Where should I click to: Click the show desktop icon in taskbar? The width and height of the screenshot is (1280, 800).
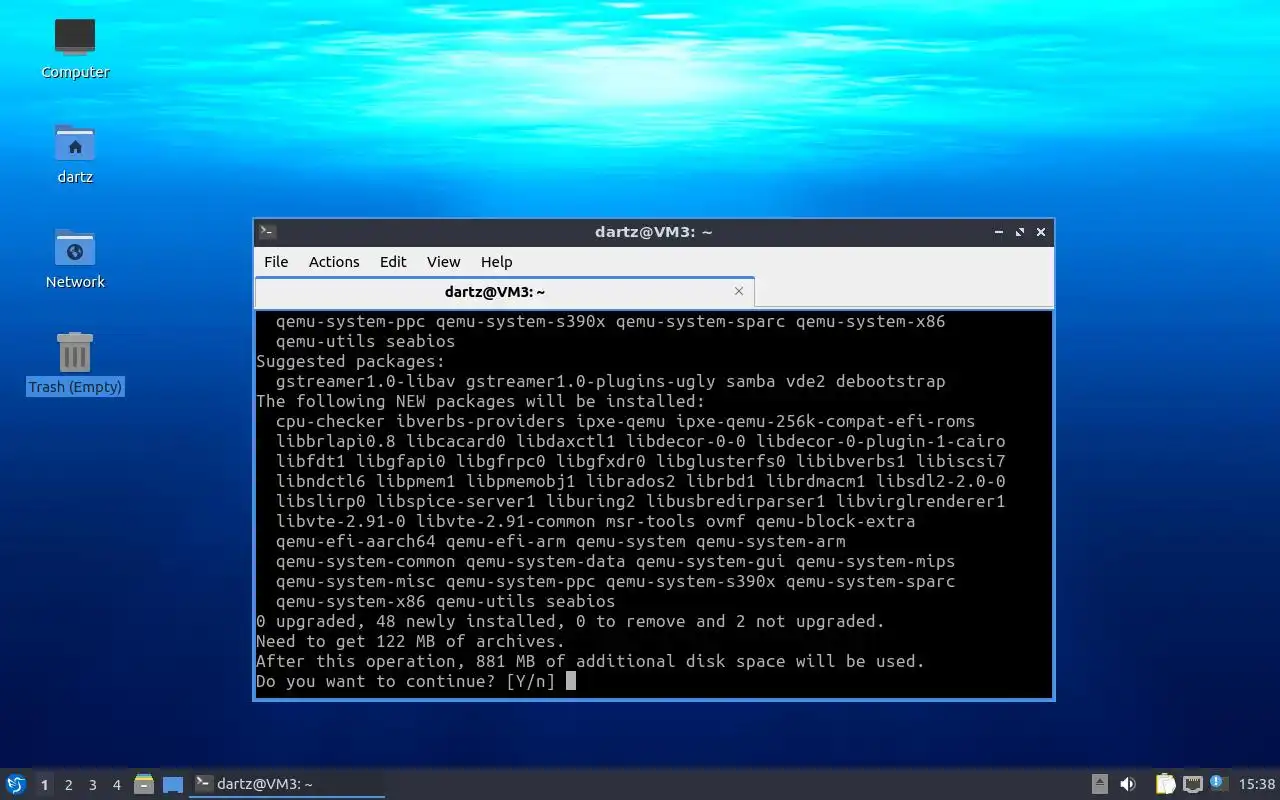pos(173,784)
